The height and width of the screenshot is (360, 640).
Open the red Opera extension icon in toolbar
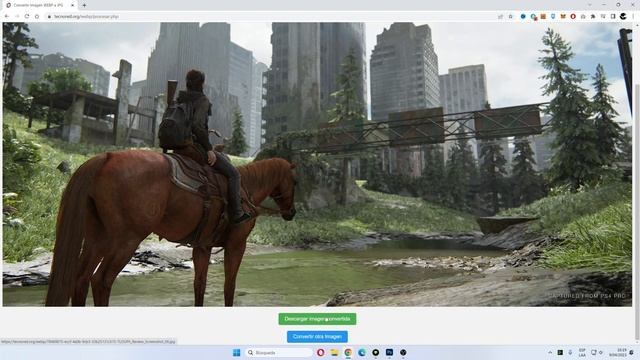[x=573, y=16]
